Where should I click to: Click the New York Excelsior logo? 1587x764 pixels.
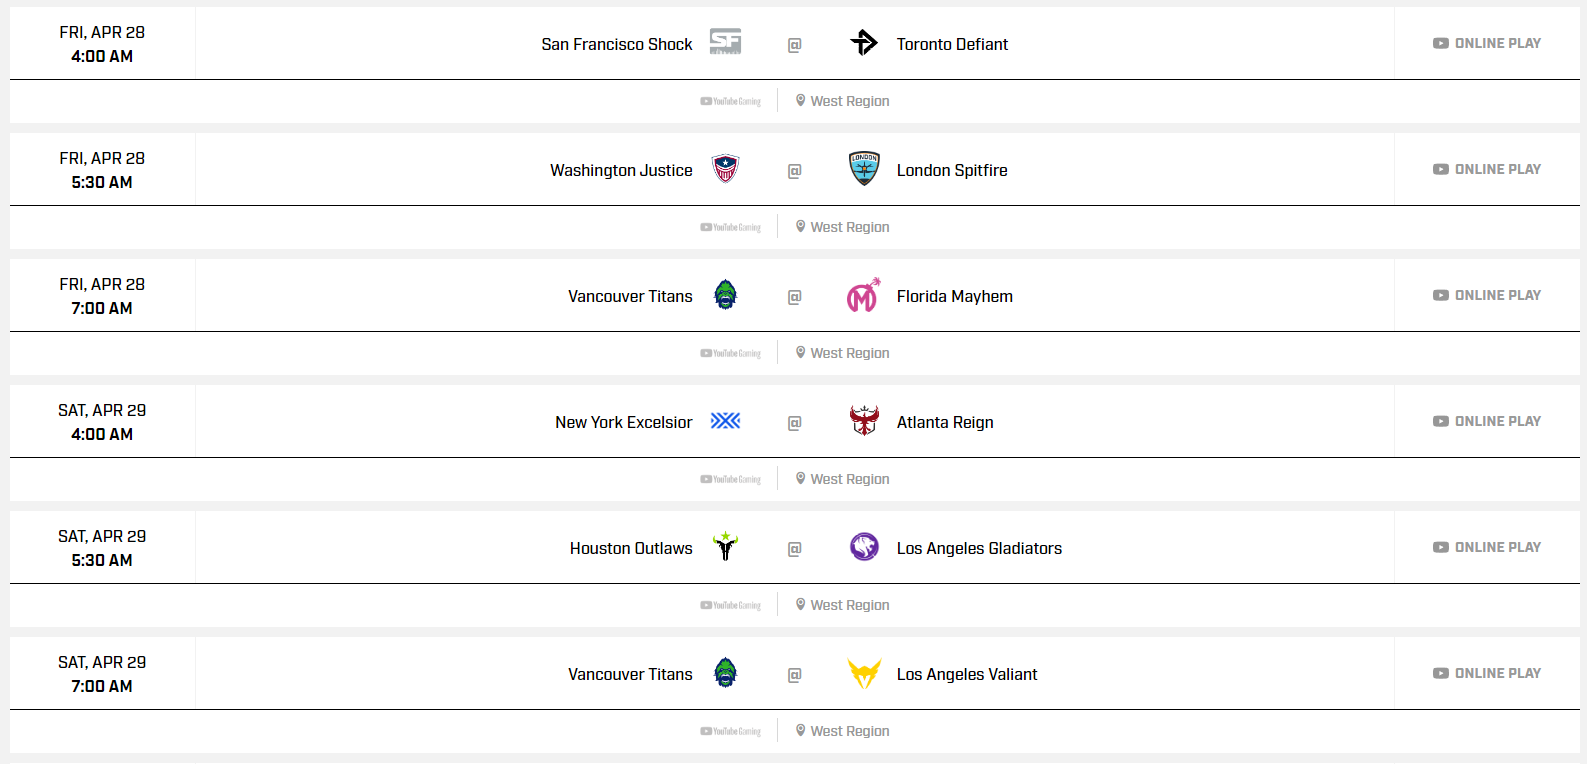725,421
